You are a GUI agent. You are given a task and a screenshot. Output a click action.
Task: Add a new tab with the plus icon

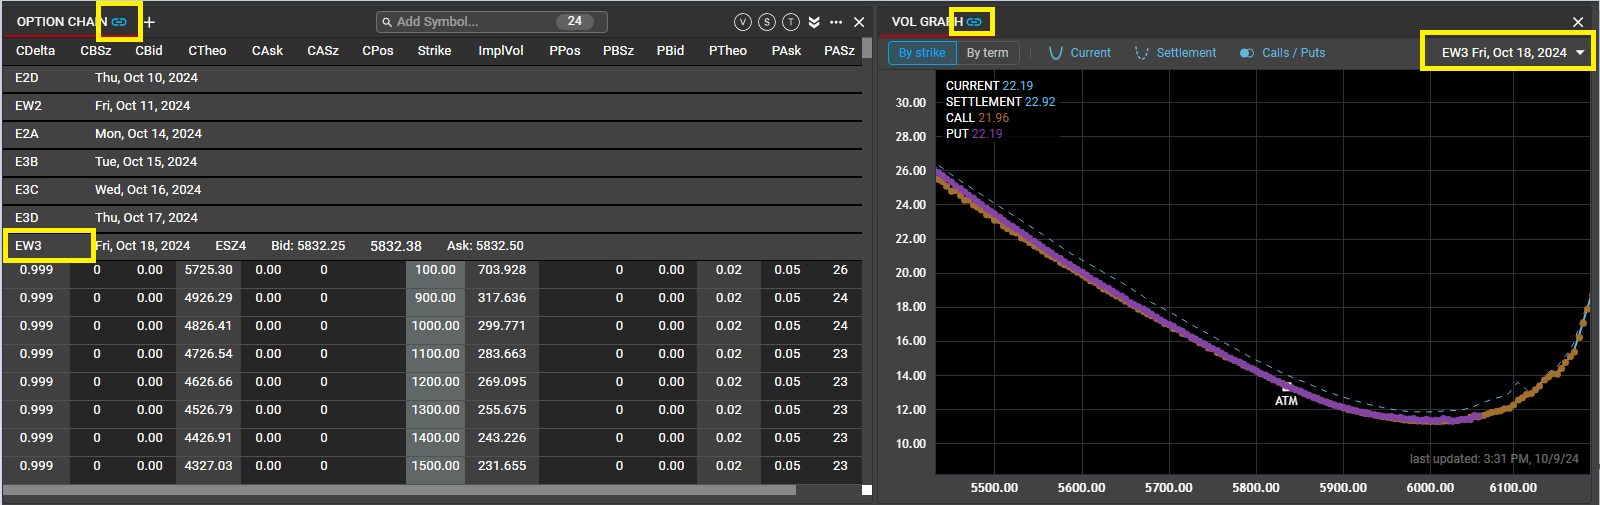coord(150,22)
